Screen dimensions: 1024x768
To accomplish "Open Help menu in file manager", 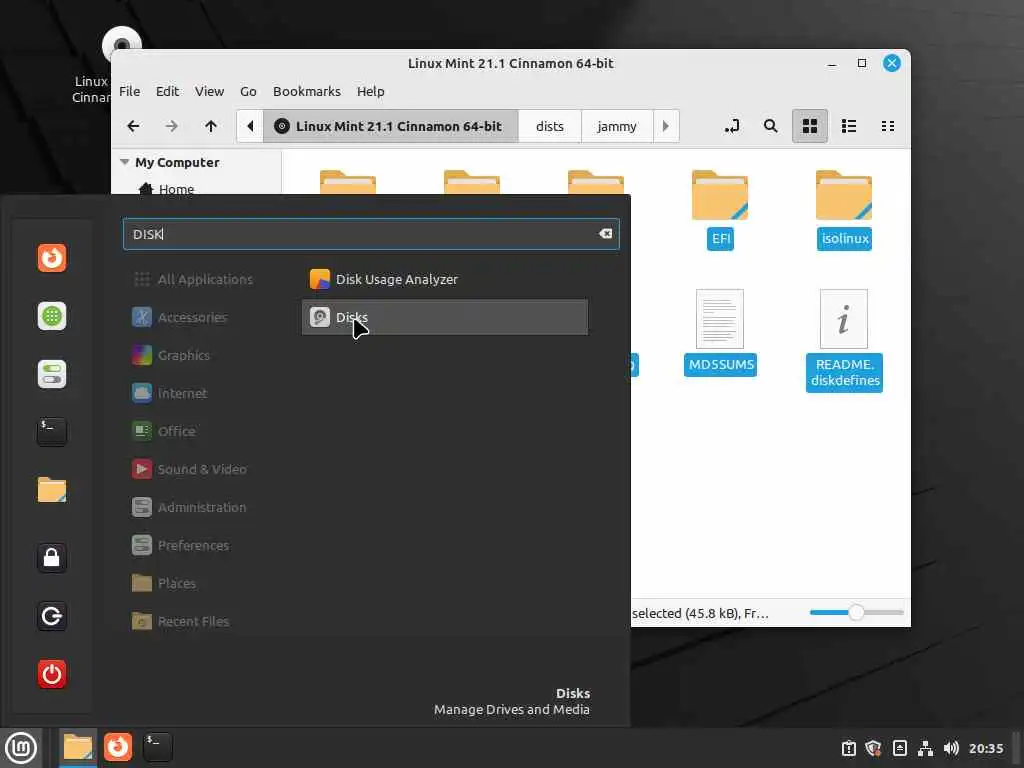I will (x=370, y=91).
